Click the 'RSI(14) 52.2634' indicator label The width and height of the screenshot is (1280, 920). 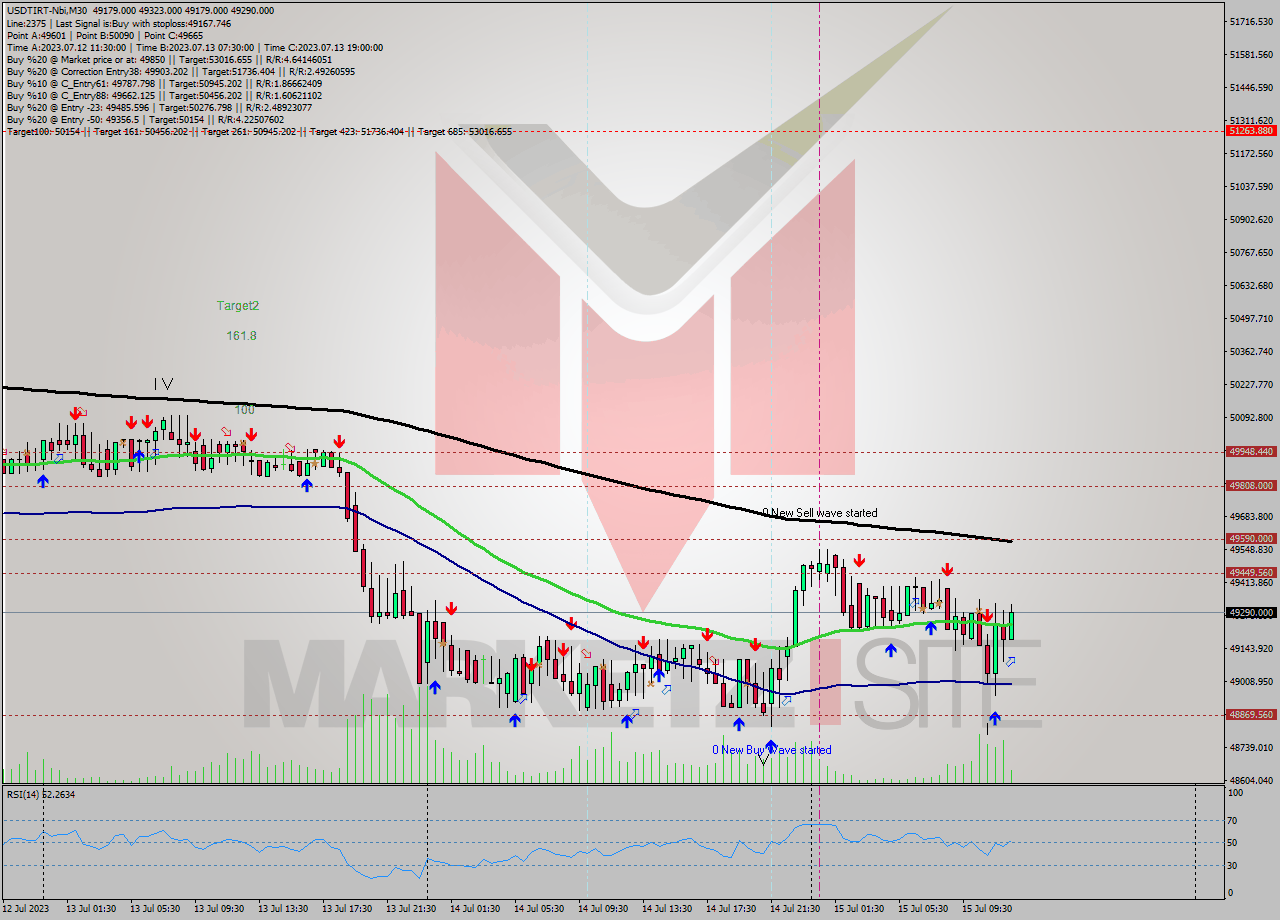coord(41,794)
